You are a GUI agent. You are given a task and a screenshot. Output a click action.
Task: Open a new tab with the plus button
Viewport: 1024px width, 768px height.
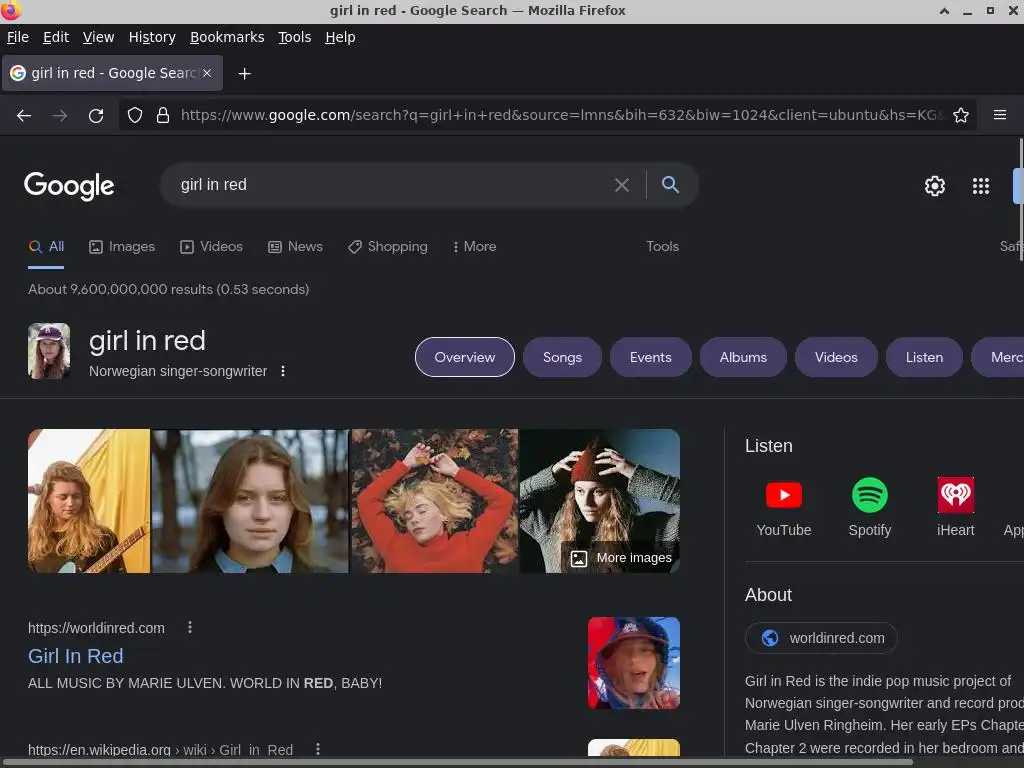pyautogui.click(x=244, y=74)
